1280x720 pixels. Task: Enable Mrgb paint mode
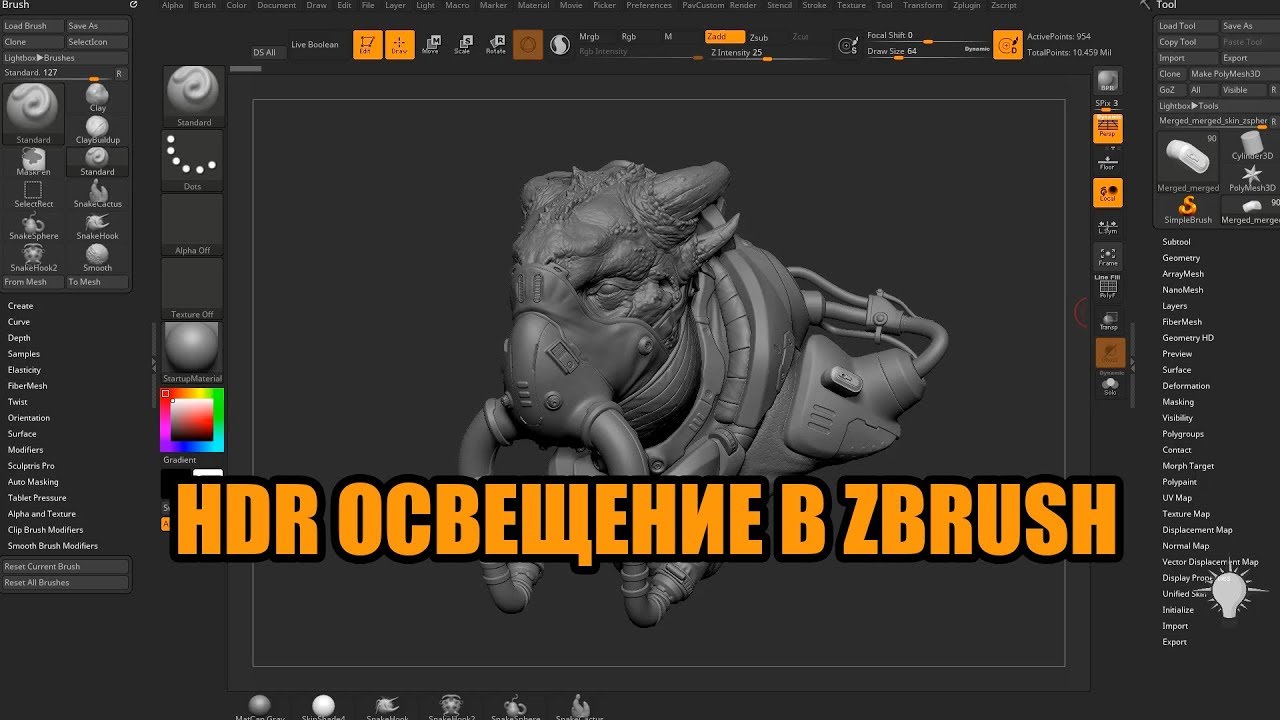pos(590,37)
